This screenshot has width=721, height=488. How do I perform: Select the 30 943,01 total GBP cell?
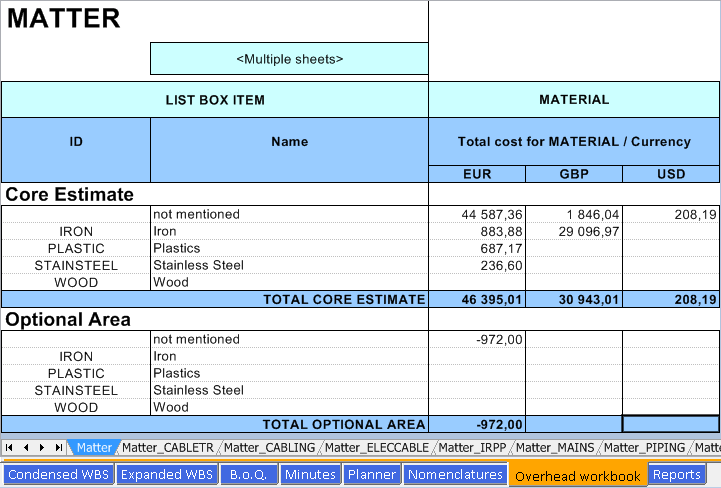pos(574,299)
